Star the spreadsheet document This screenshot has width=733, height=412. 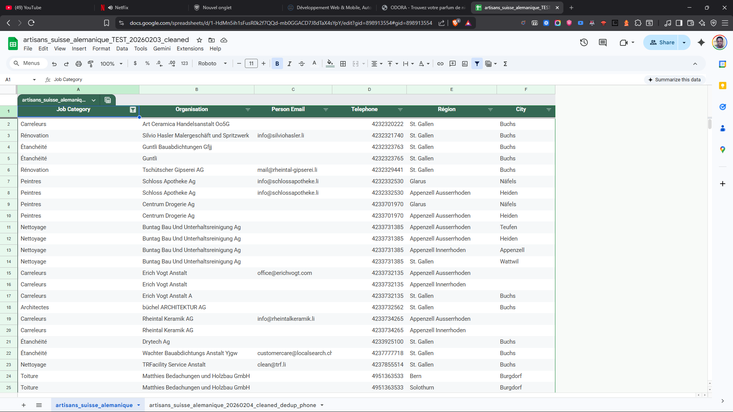pyautogui.click(x=199, y=40)
